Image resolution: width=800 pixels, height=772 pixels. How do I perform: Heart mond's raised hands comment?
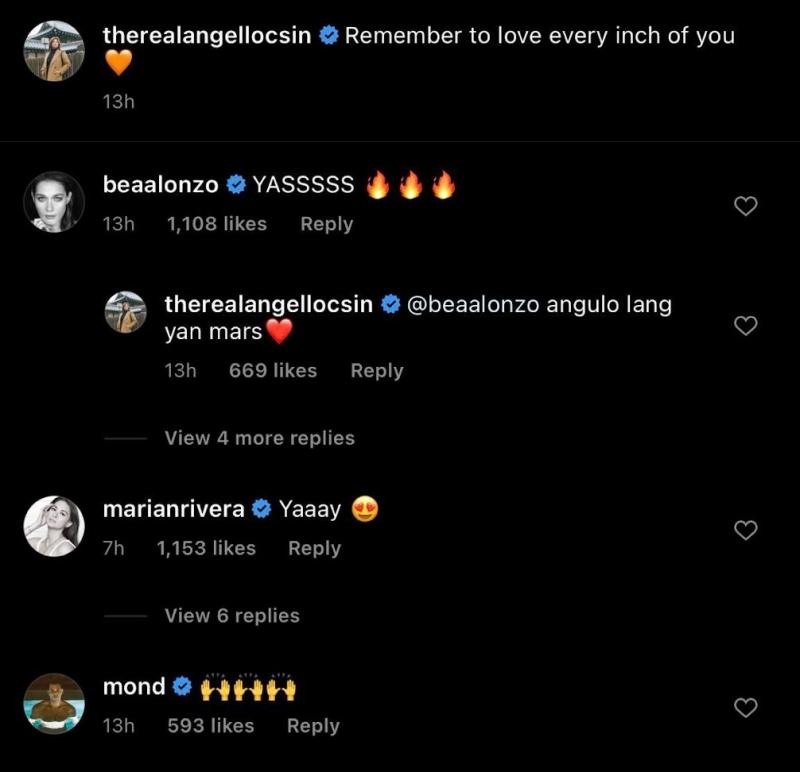746,708
